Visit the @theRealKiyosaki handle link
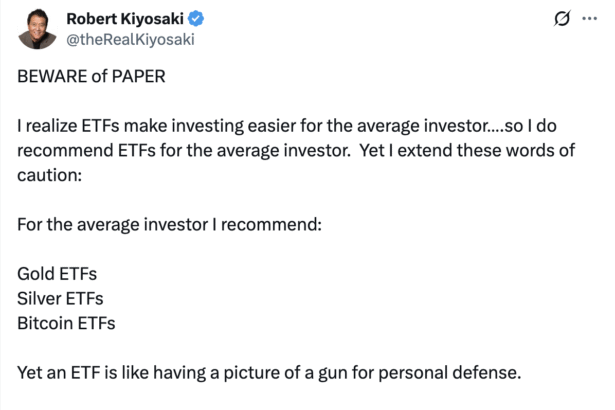The height and width of the screenshot is (410, 615). click(130, 40)
